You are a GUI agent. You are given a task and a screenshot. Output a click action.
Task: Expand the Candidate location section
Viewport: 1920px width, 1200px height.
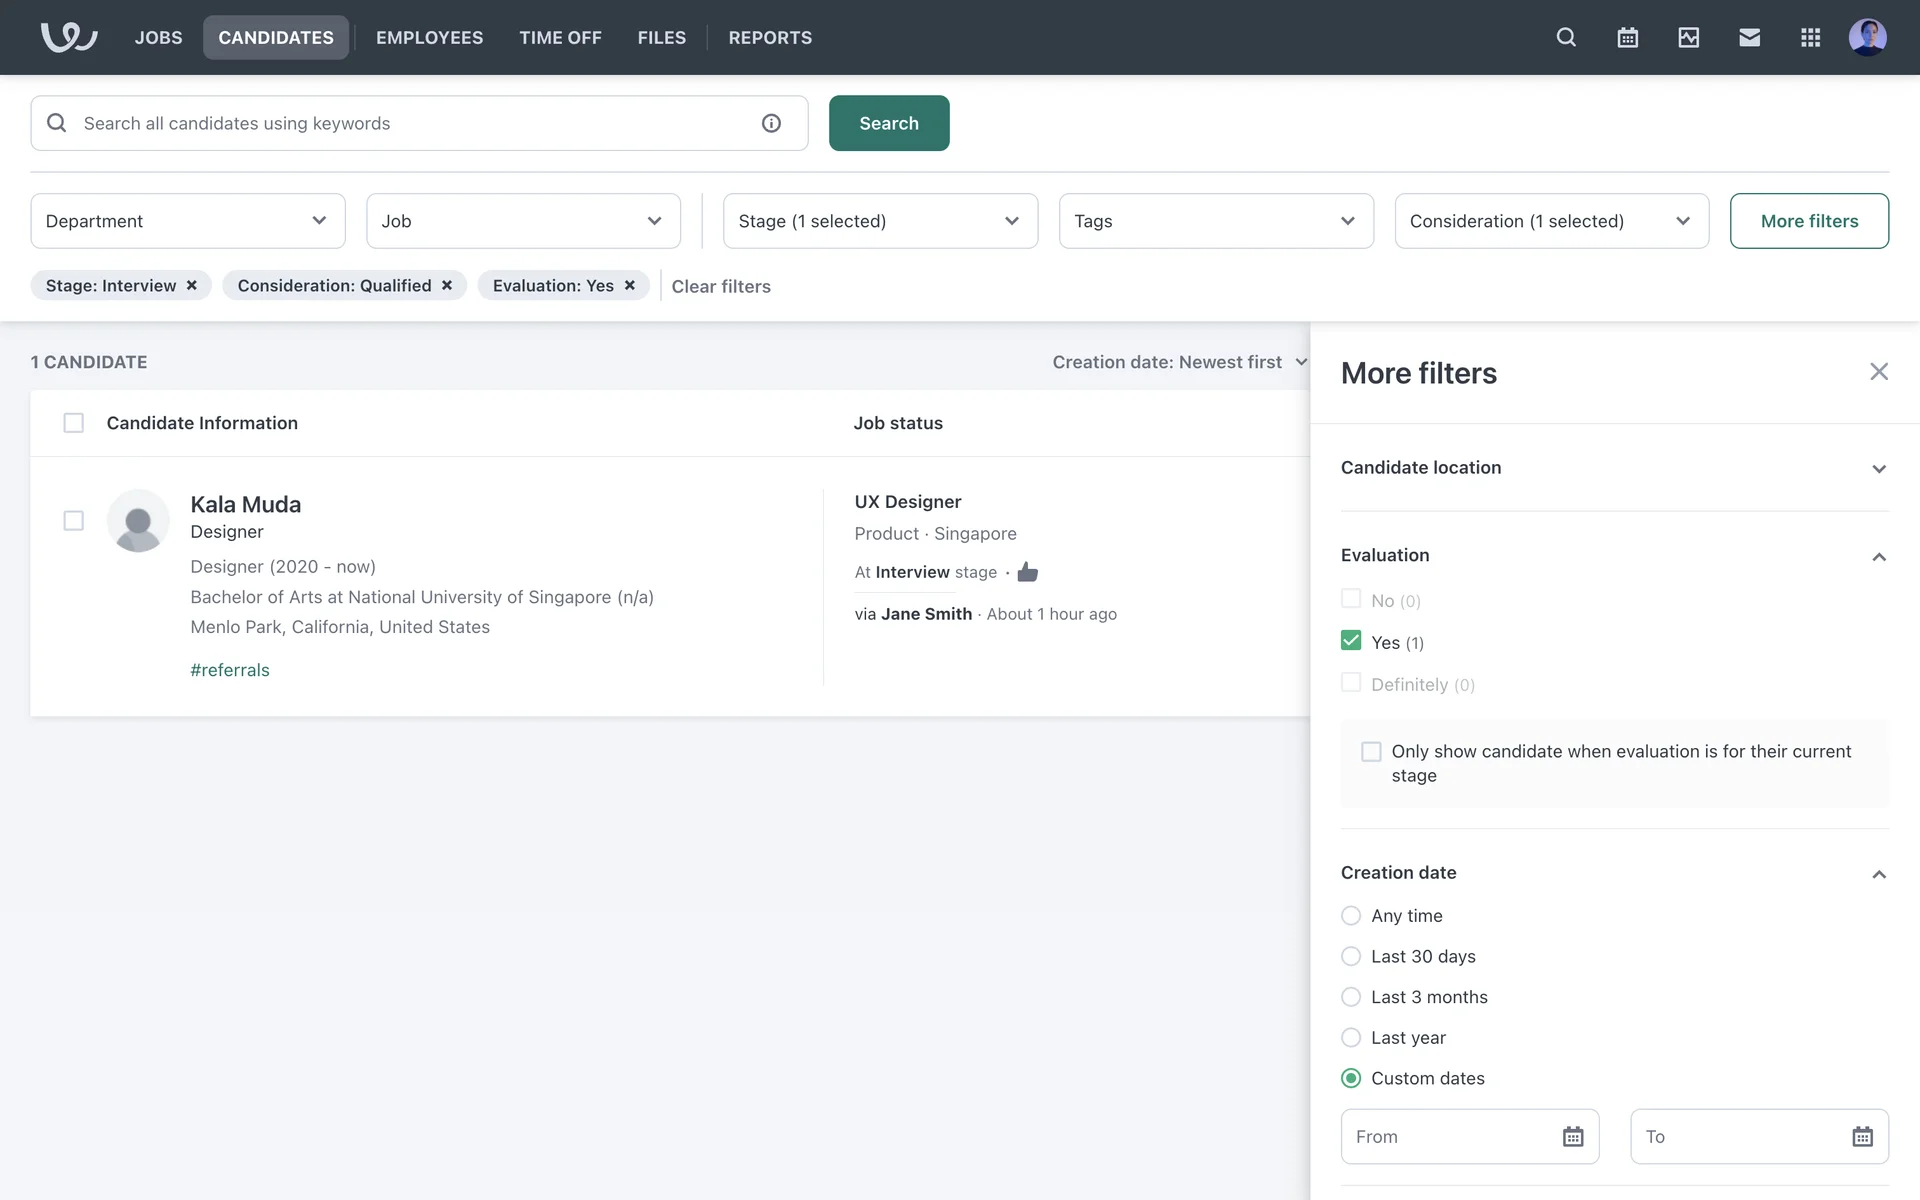[1878, 469]
